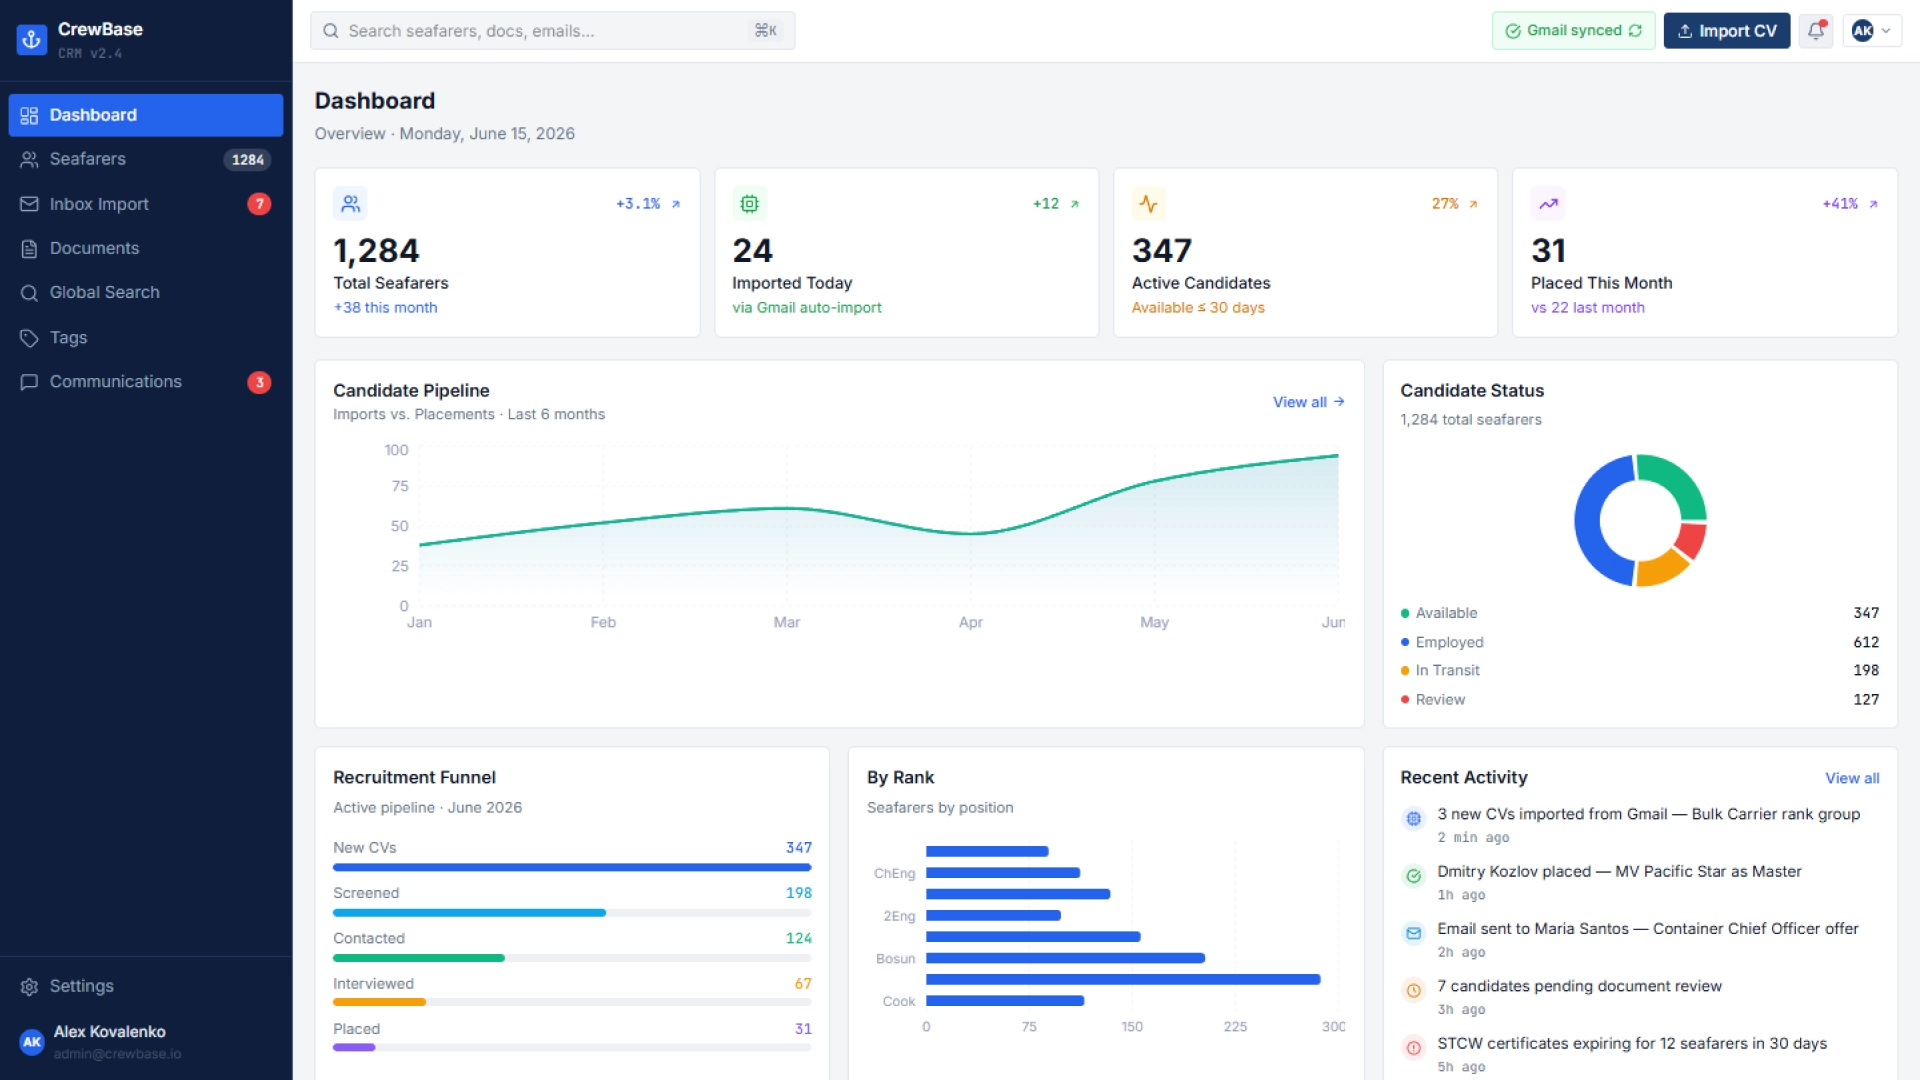Click the Gmail synced status button

click(x=1573, y=31)
